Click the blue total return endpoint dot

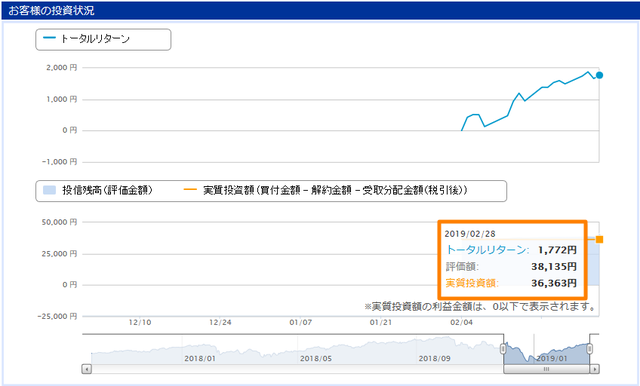[599, 75]
